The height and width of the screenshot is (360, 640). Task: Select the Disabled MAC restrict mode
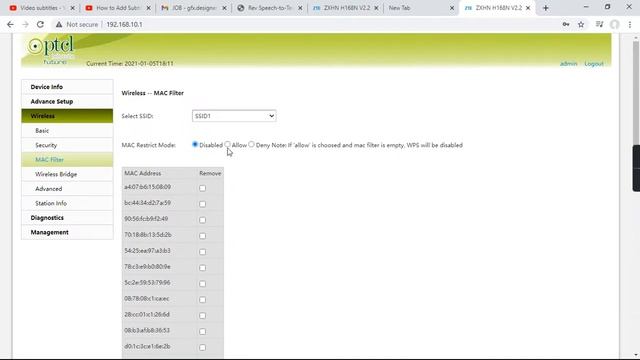tap(195, 144)
